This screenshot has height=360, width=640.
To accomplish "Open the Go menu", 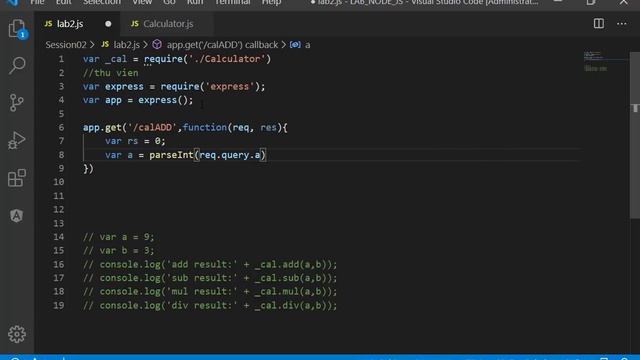I will [169, 2].
